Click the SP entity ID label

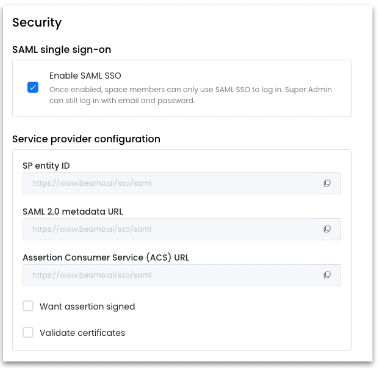tap(46, 166)
